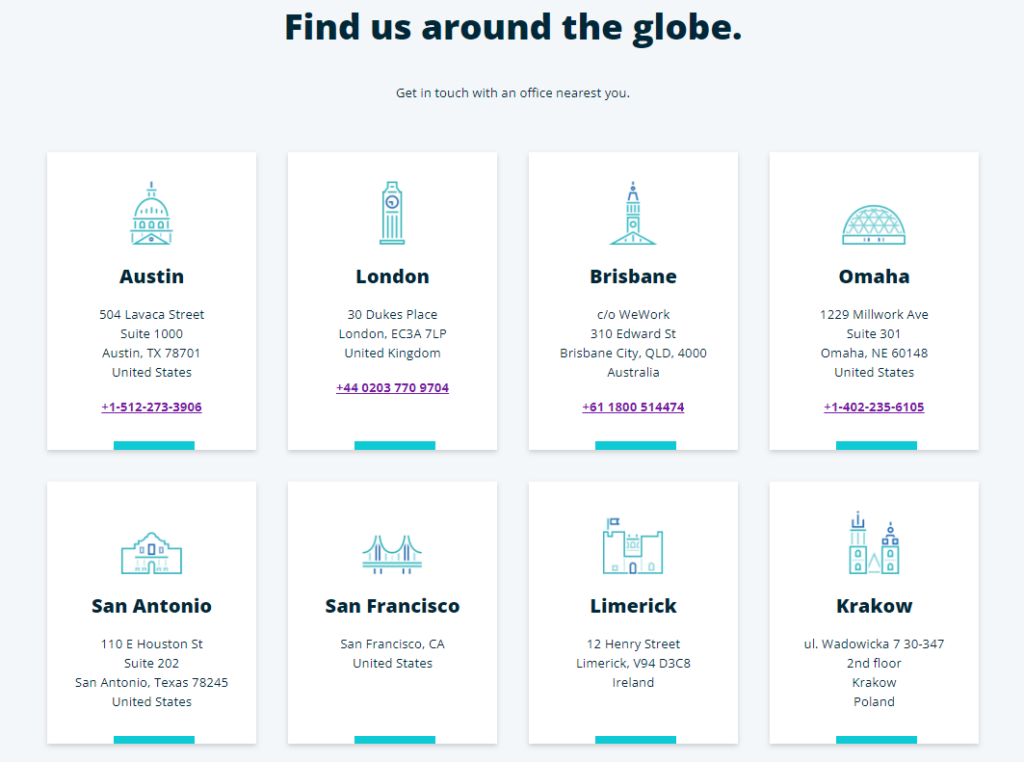1024x762 pixels.
Task: Click the 'Find us around the globe' heading
Action: [x=512, y=27]
